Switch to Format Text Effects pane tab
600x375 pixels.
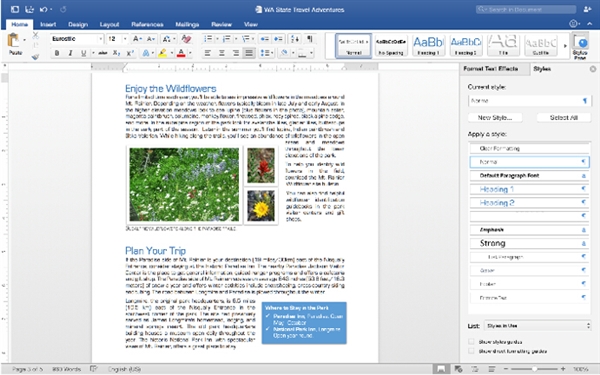point(491,69)
